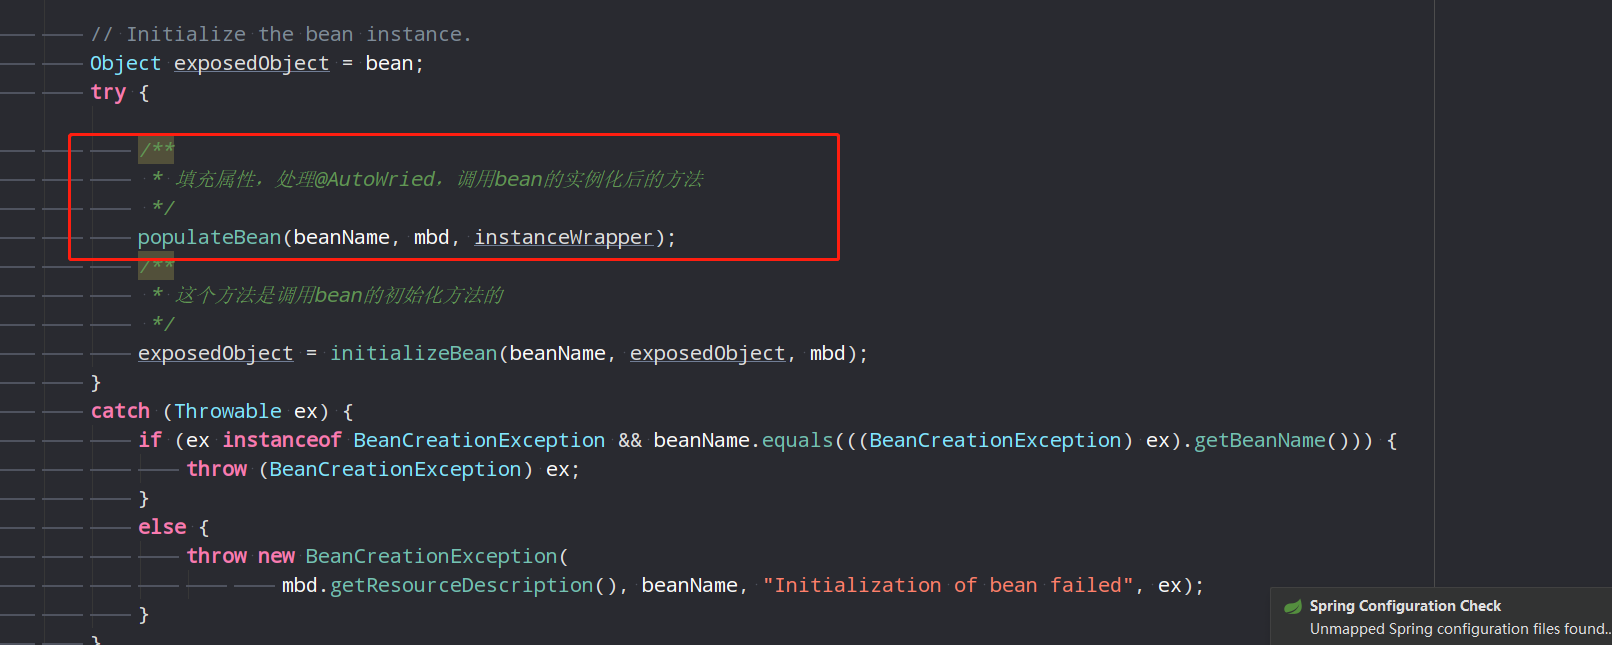Viewport: 1612px width, 645px height.
Task: Click the else keyword
Action: pos(162,527)
